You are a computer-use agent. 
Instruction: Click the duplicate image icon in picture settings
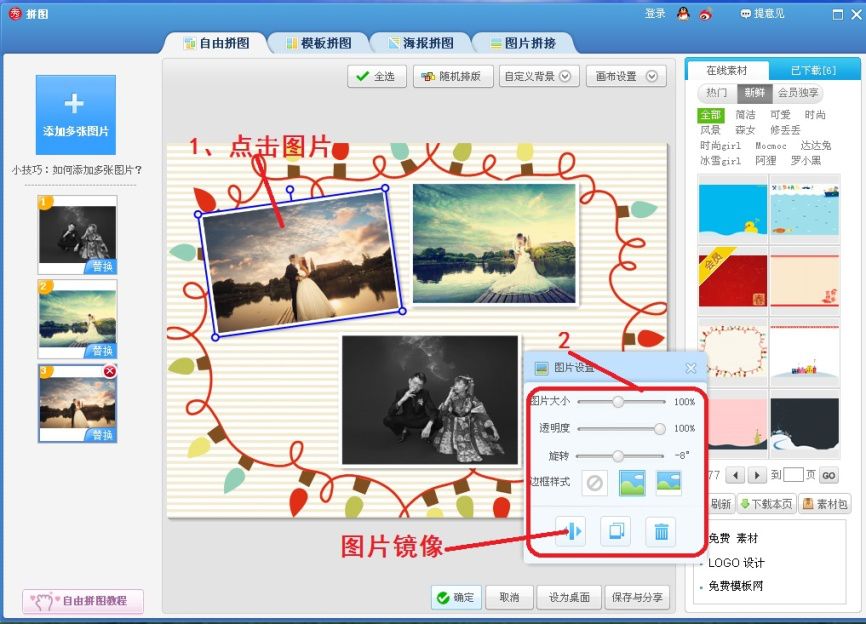click(616, 531)
